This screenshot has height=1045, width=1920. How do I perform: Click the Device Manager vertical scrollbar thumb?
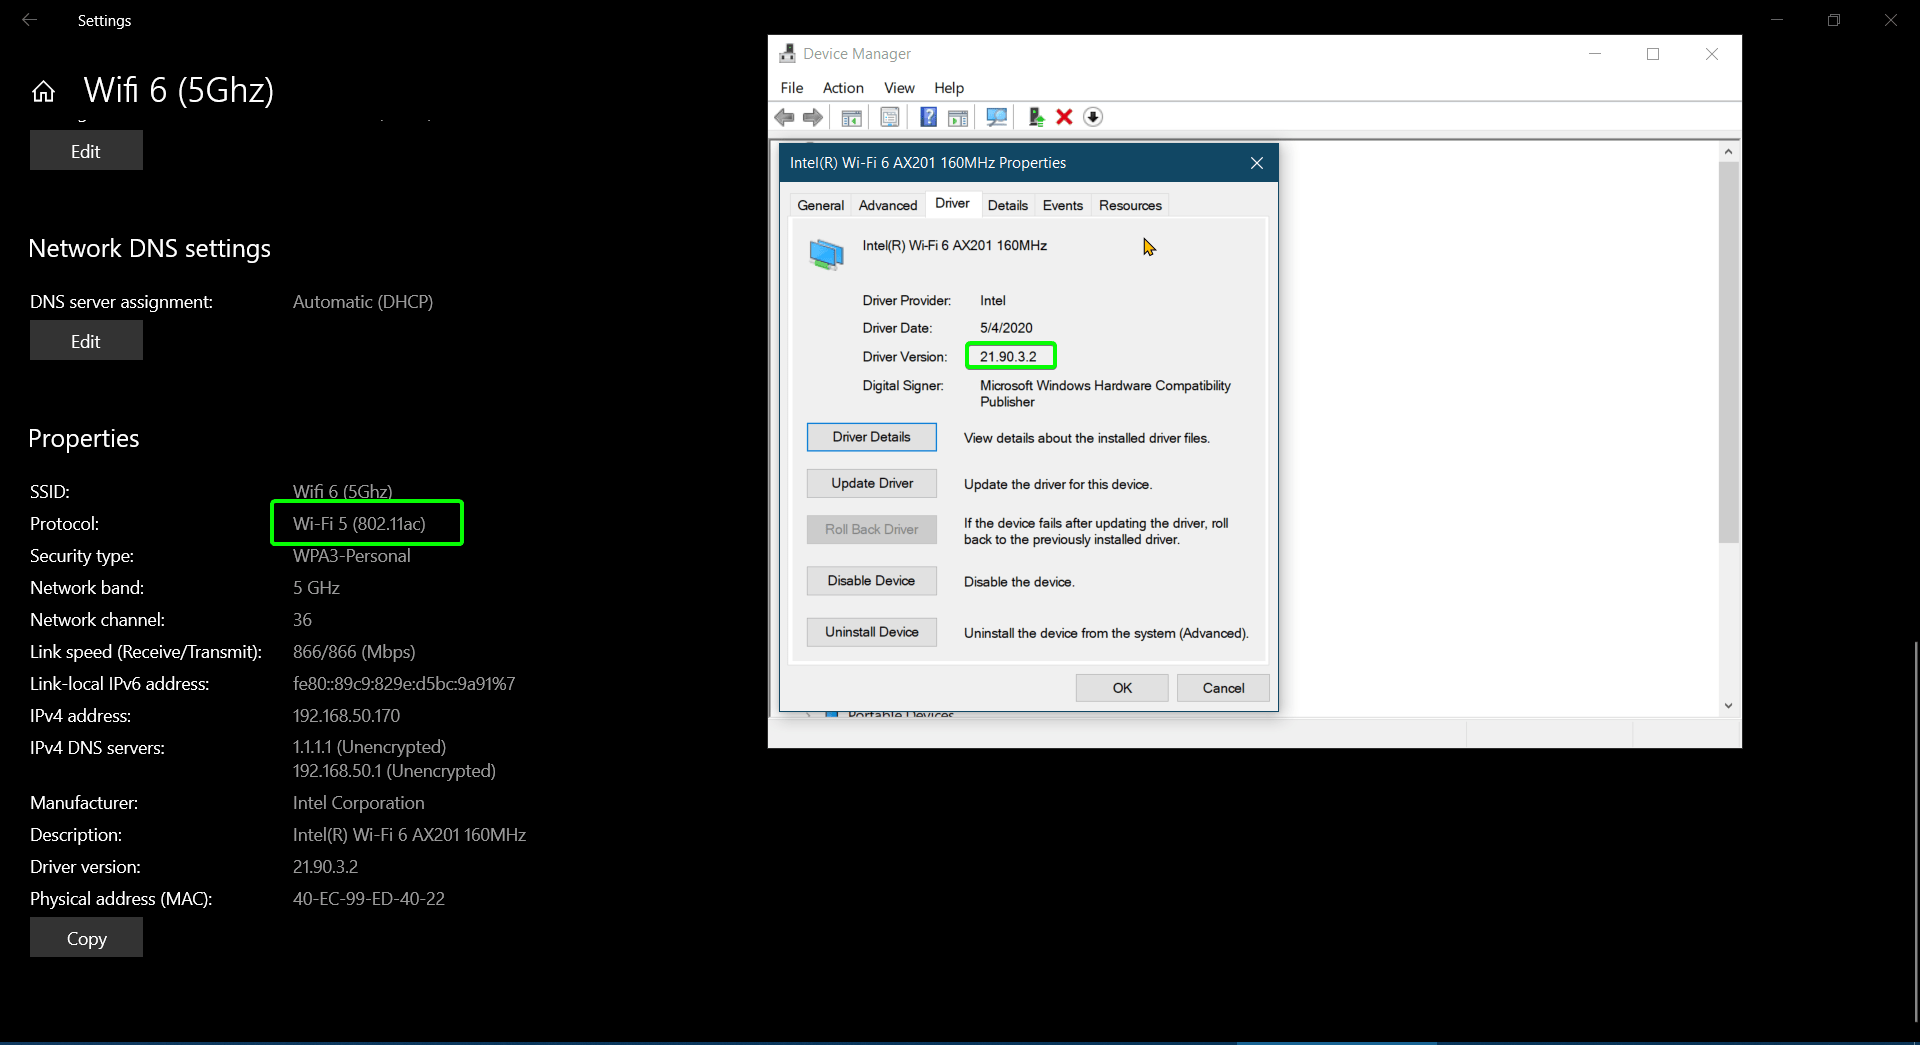(1729, 352)
